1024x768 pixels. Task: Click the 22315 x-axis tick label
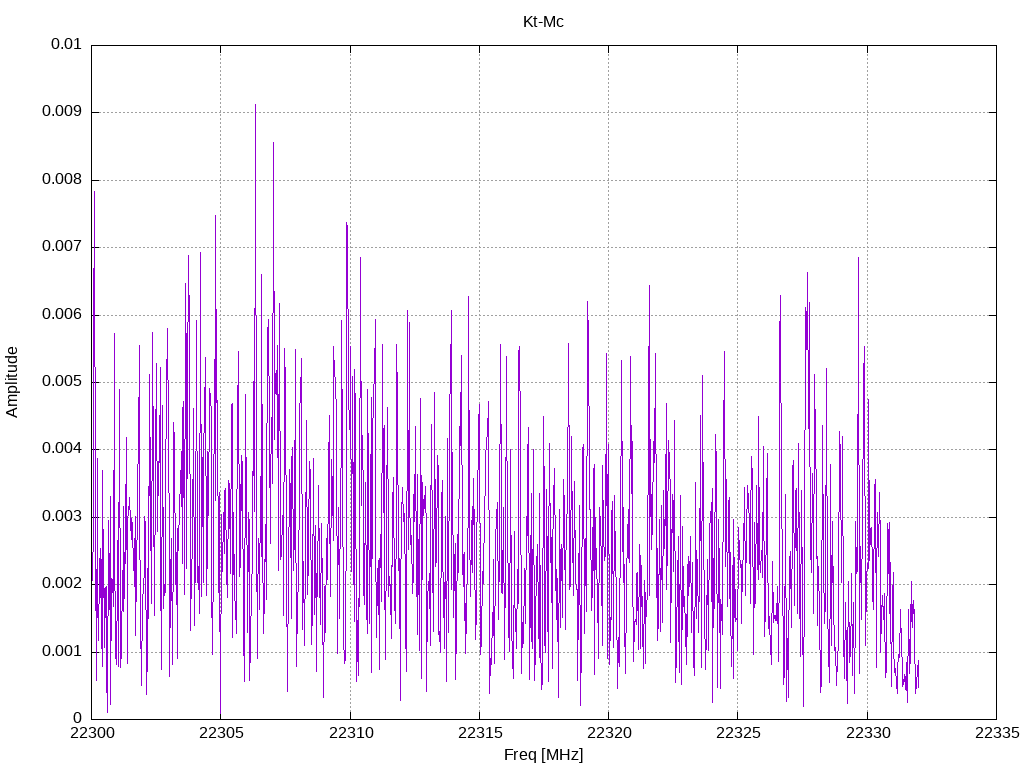tap(479, 733)
